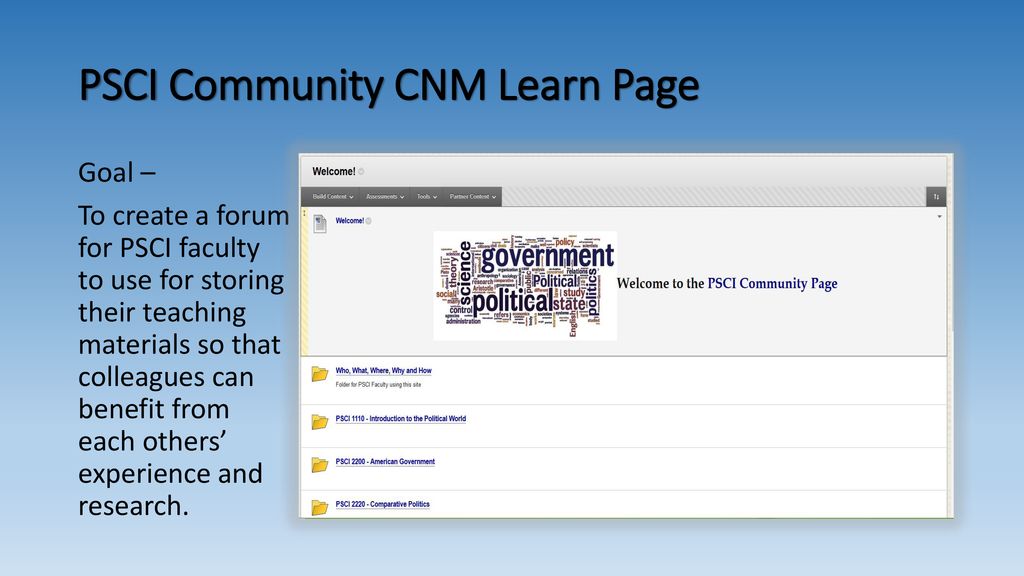The image size is (1024, 576).
Task: Click the slide title 'PSCI Community CNM Learn Page'
Action: [389, 86]
